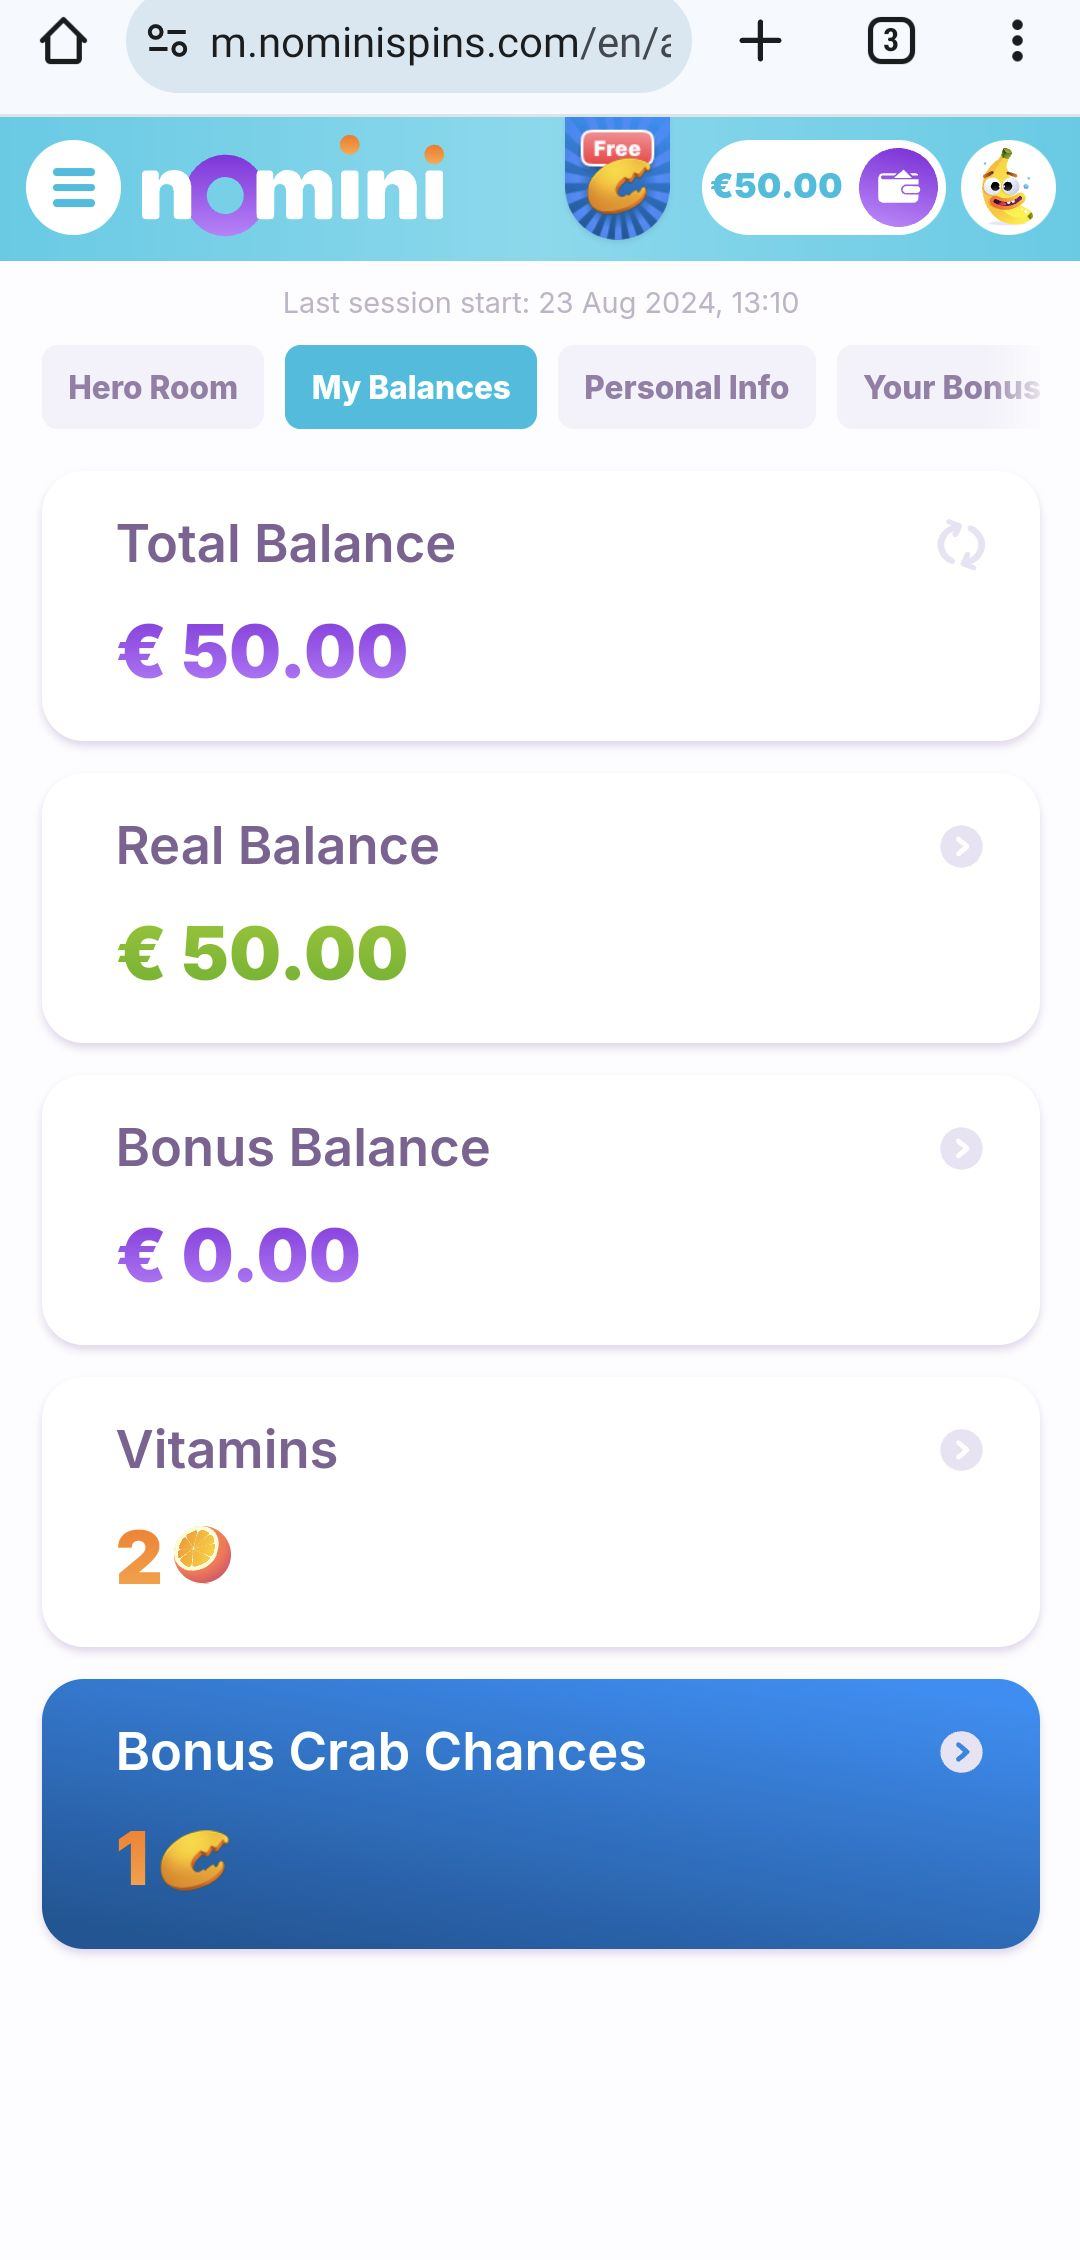
Task: Select the My Balances tab
Action: [x=410, y=387]
